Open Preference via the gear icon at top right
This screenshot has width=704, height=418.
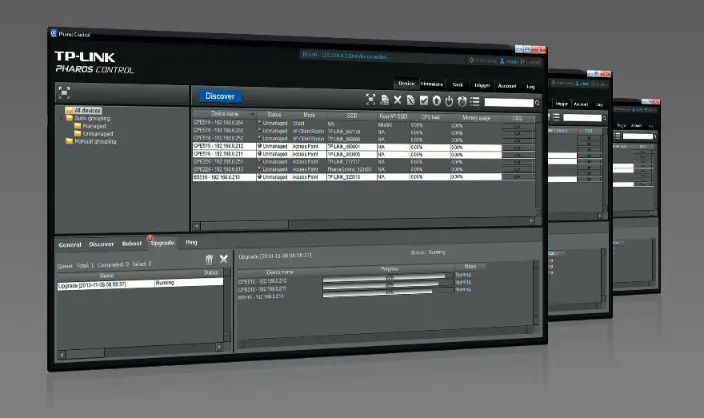(x=471, y=60)
